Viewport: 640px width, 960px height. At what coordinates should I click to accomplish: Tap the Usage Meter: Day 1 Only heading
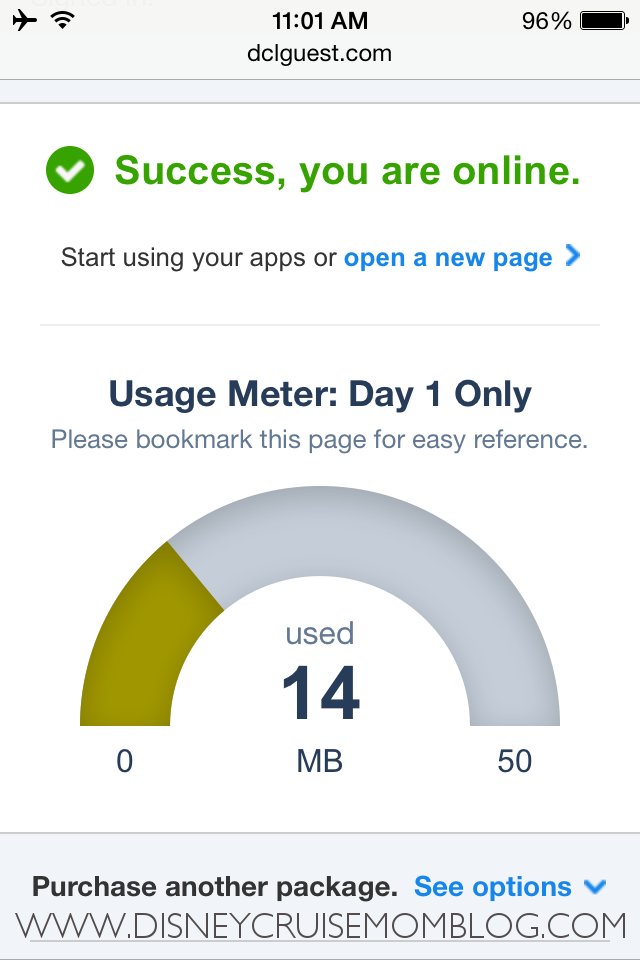(320, 394)
